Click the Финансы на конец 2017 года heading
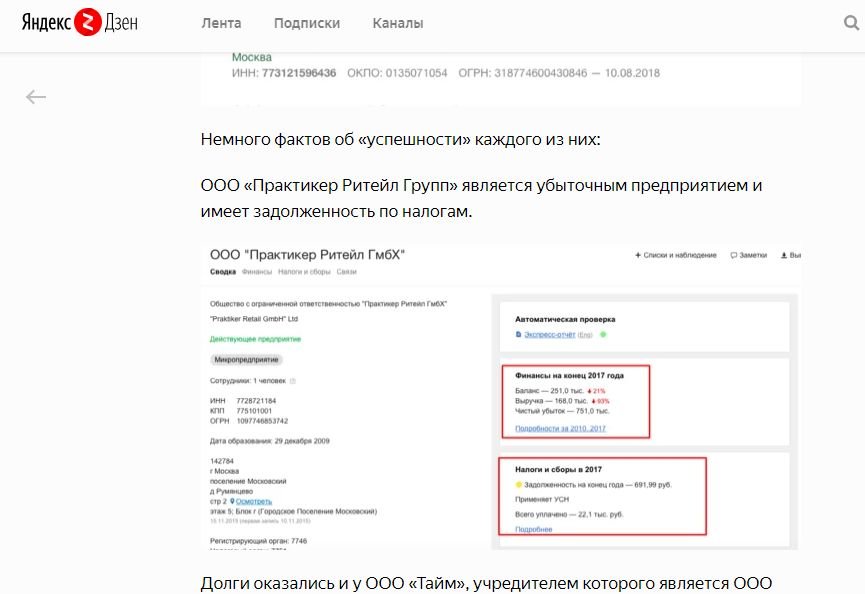This screenshot has height=594, width=865. click(x=569, y=376)
